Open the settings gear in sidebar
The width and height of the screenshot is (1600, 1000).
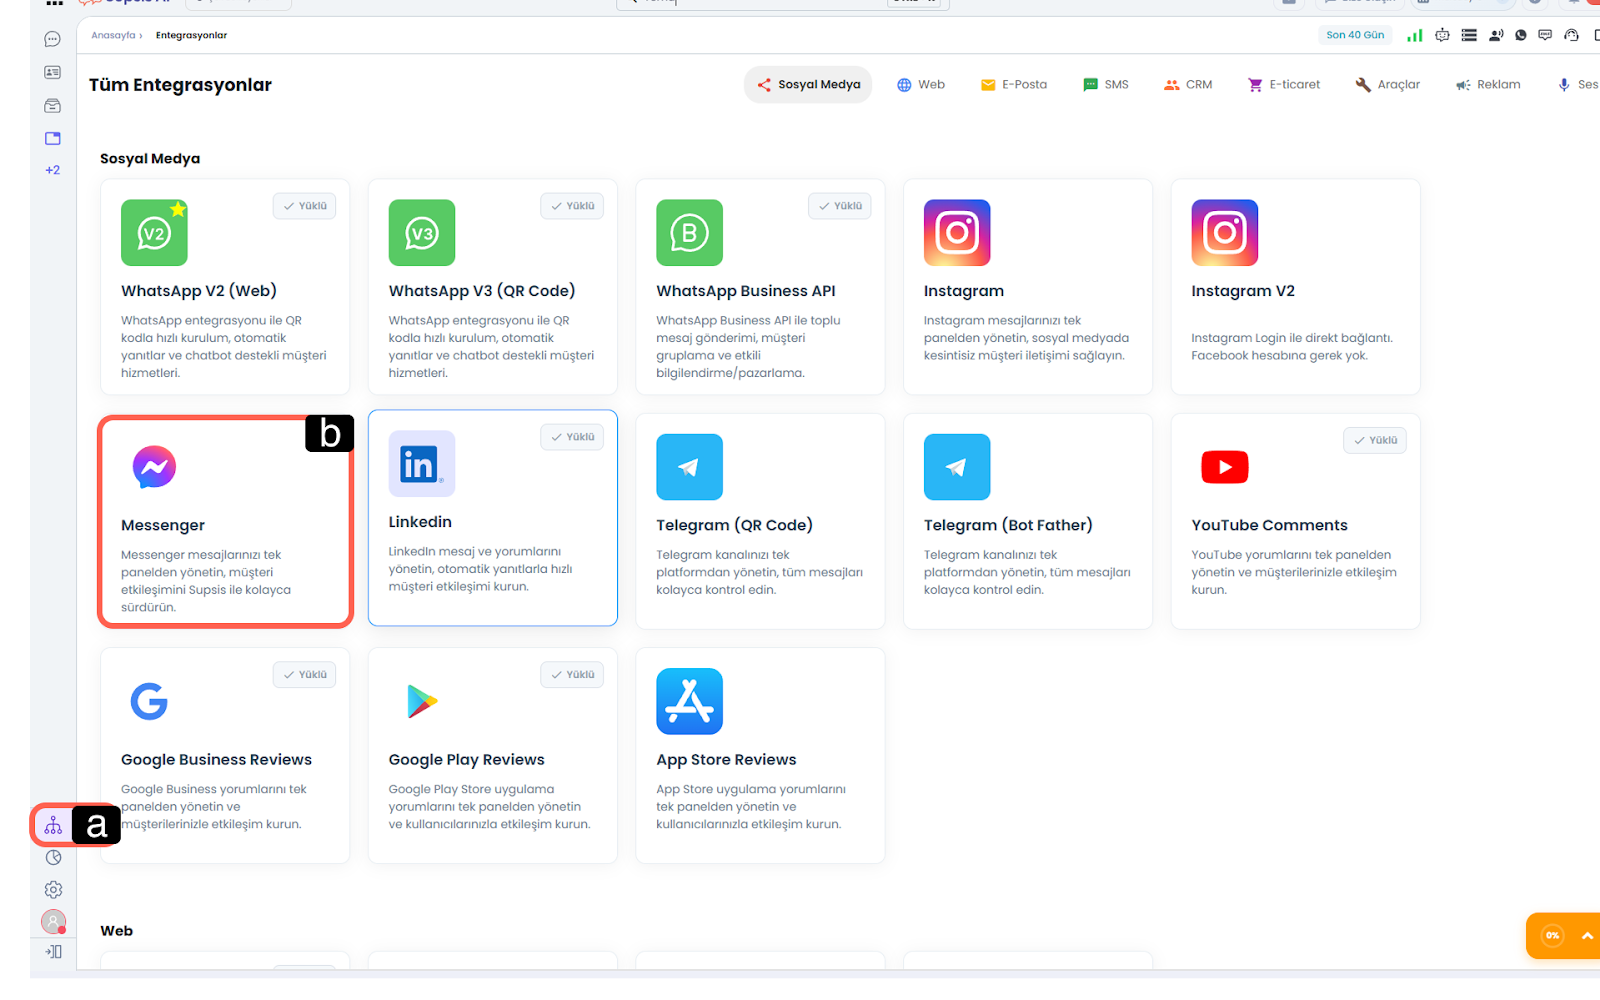click(x=53, y=890)
